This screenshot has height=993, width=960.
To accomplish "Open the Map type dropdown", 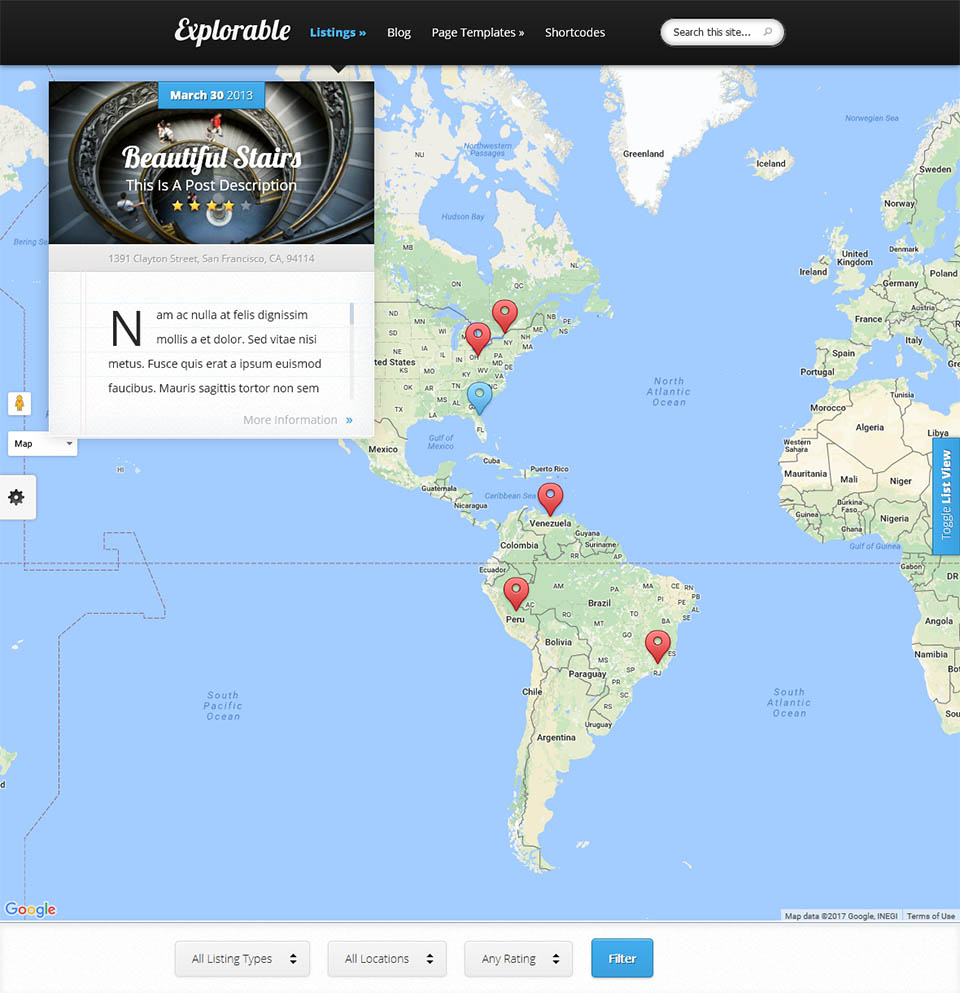I will (x=42, y=443).
